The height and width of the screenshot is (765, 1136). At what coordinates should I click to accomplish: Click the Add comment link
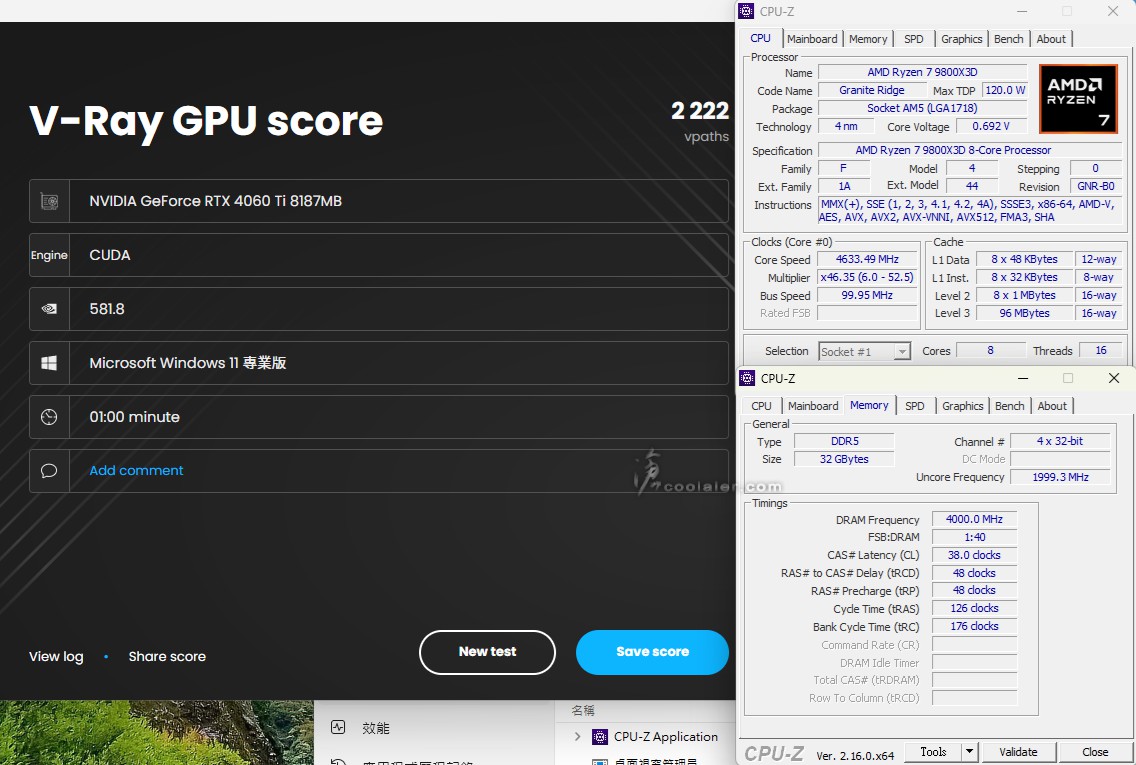[137, 471]
